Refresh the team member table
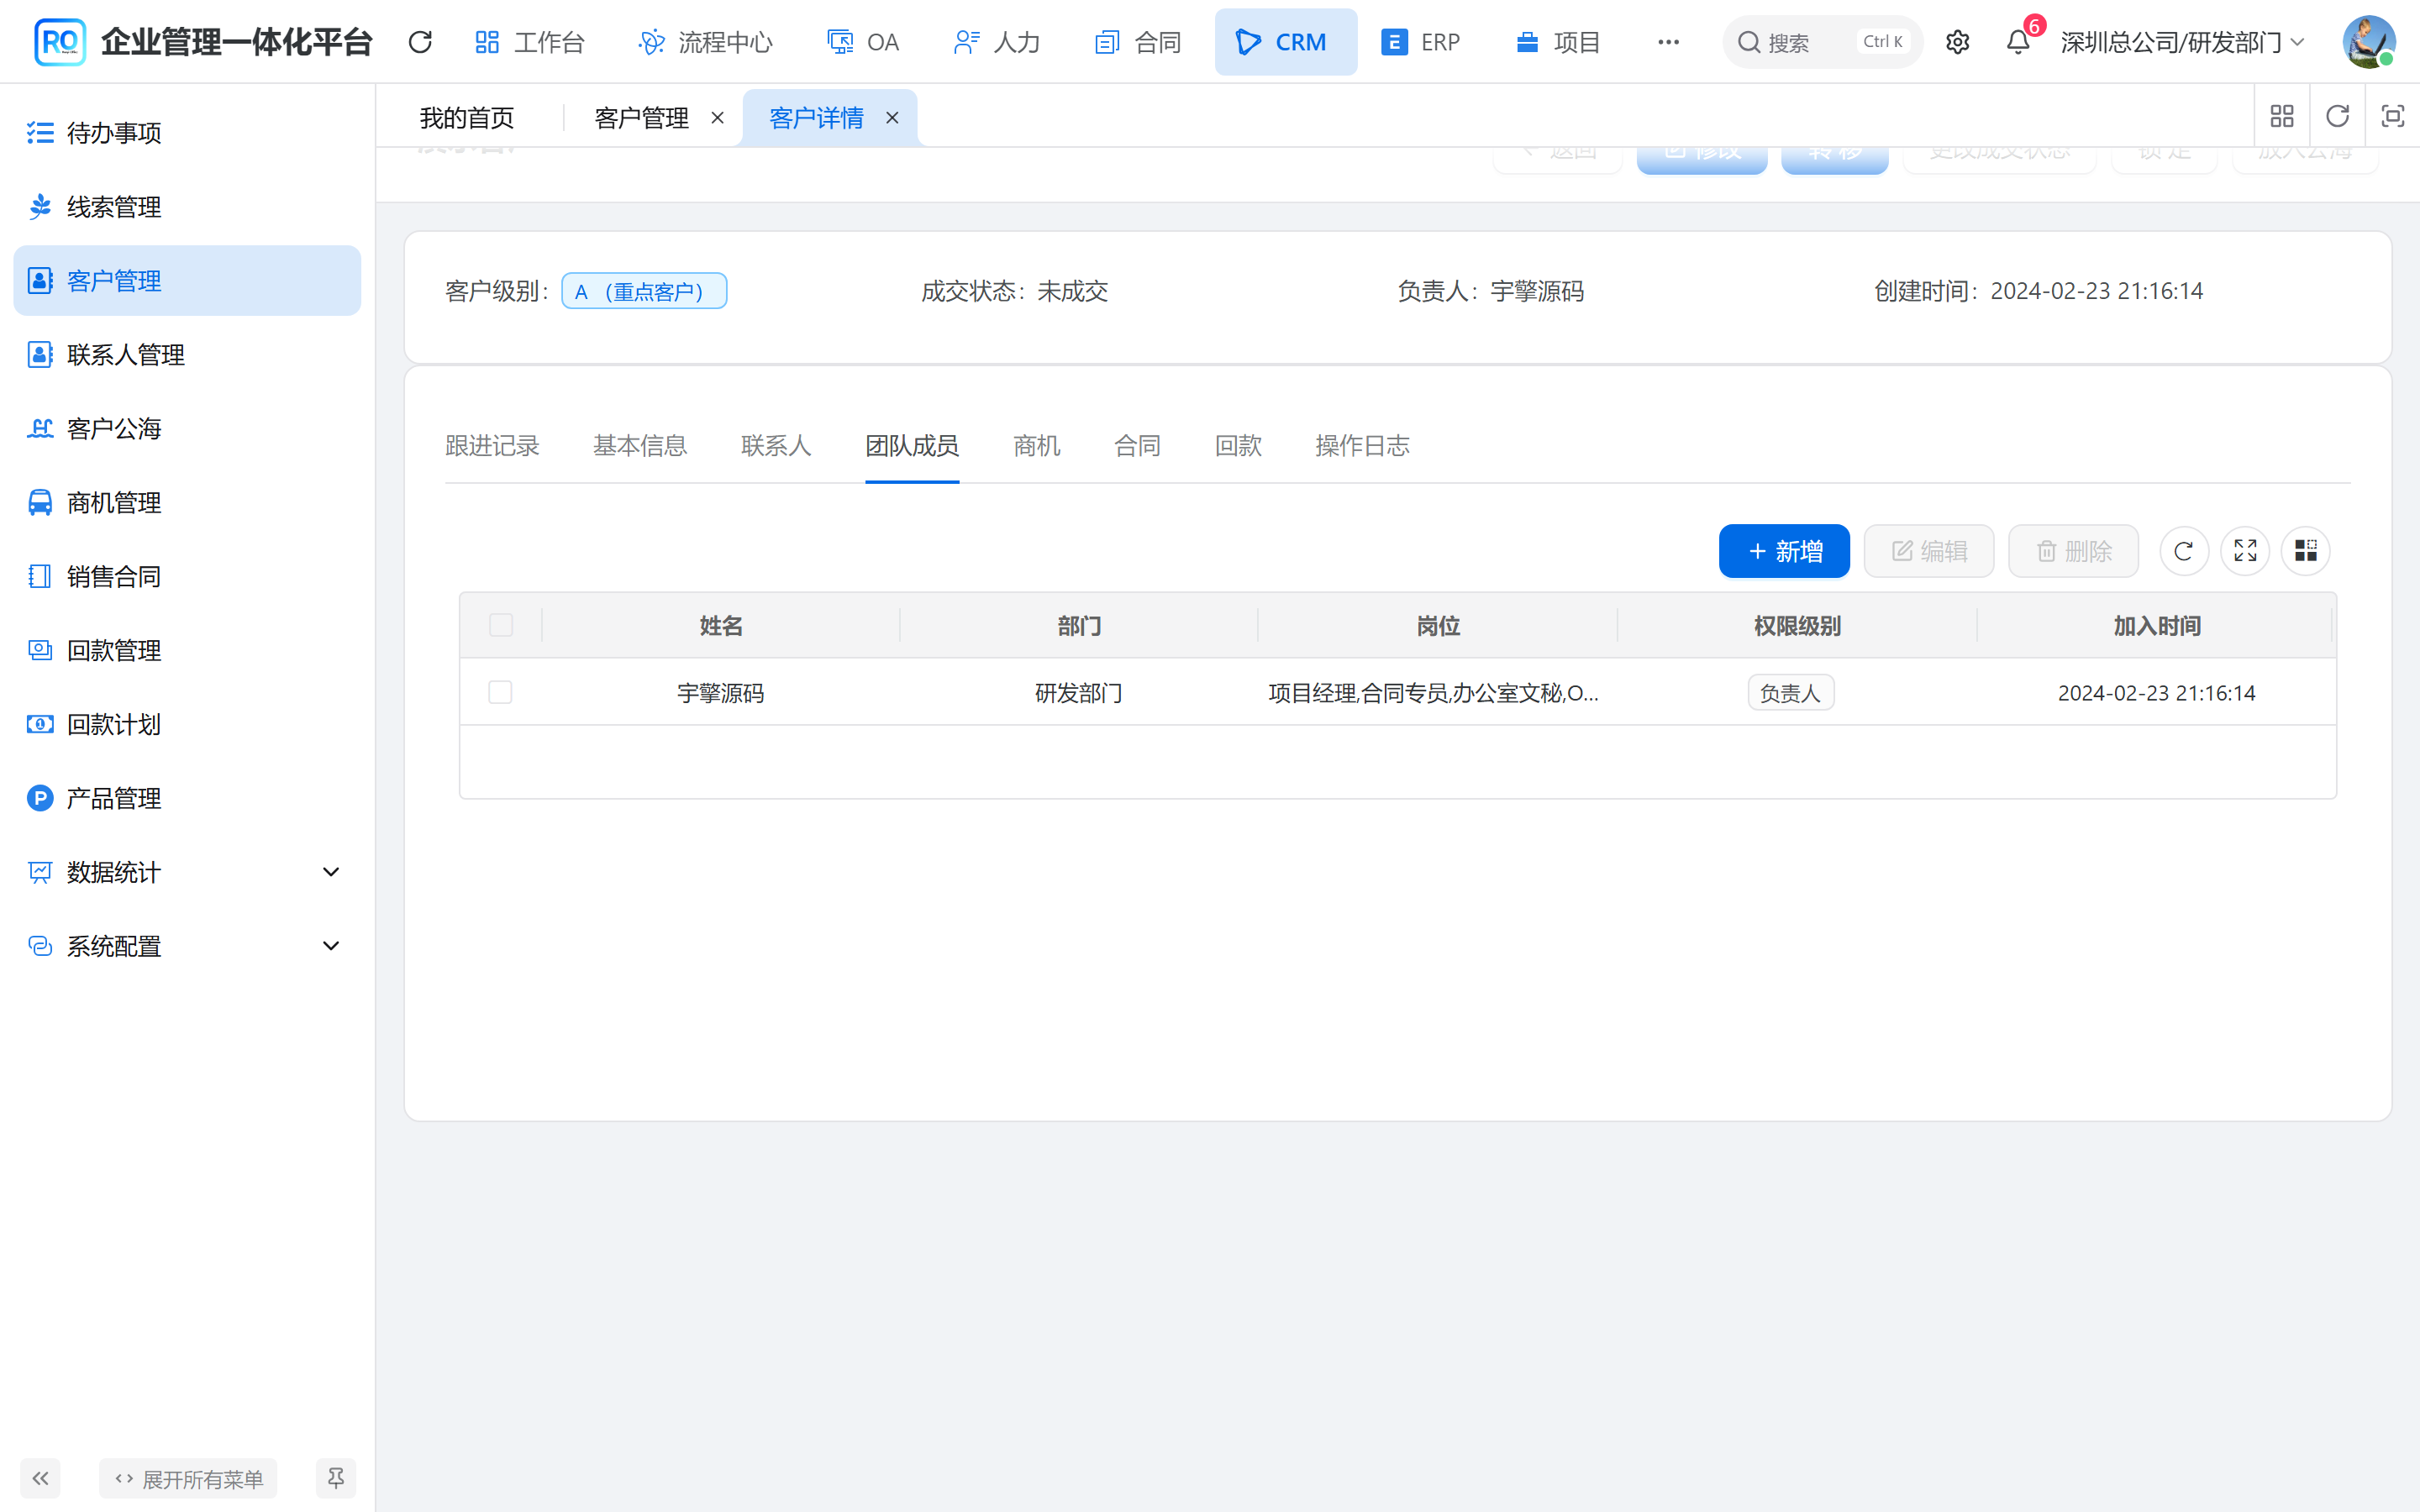 2184,551
